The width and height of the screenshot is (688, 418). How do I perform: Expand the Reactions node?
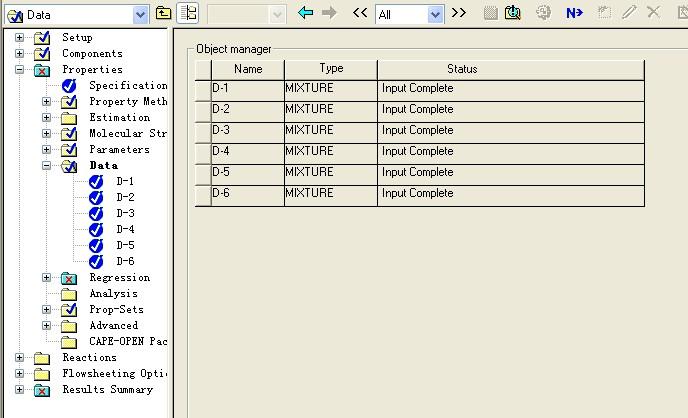tap(19, 357)
